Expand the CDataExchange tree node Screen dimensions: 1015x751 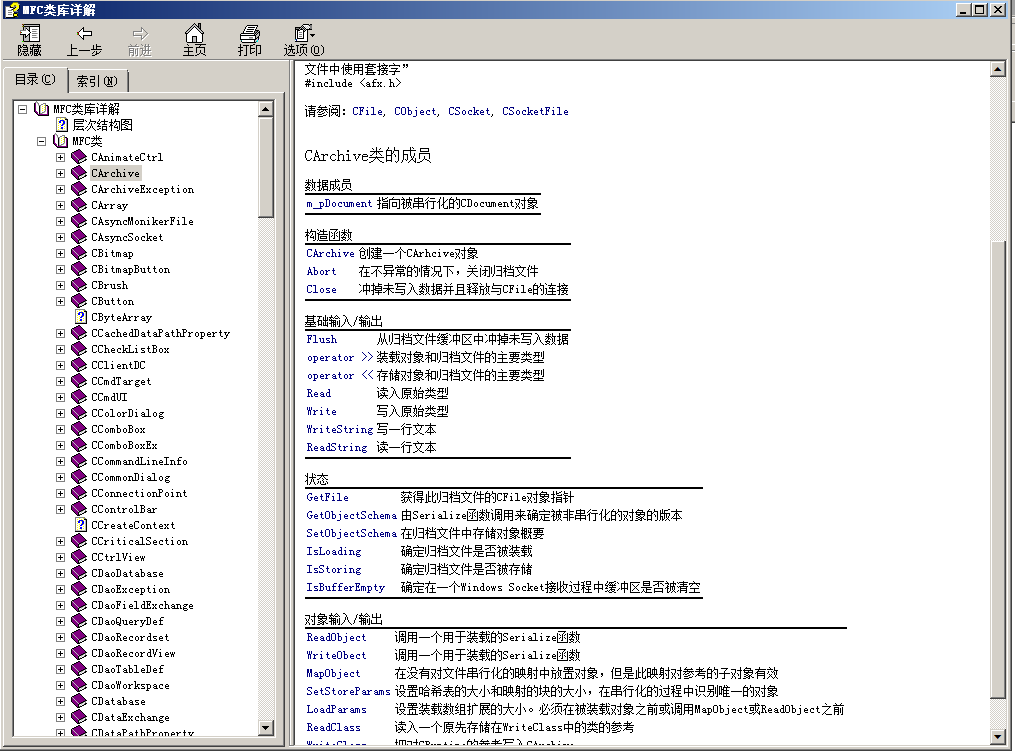pyautogui.click(x=60, y=717)
